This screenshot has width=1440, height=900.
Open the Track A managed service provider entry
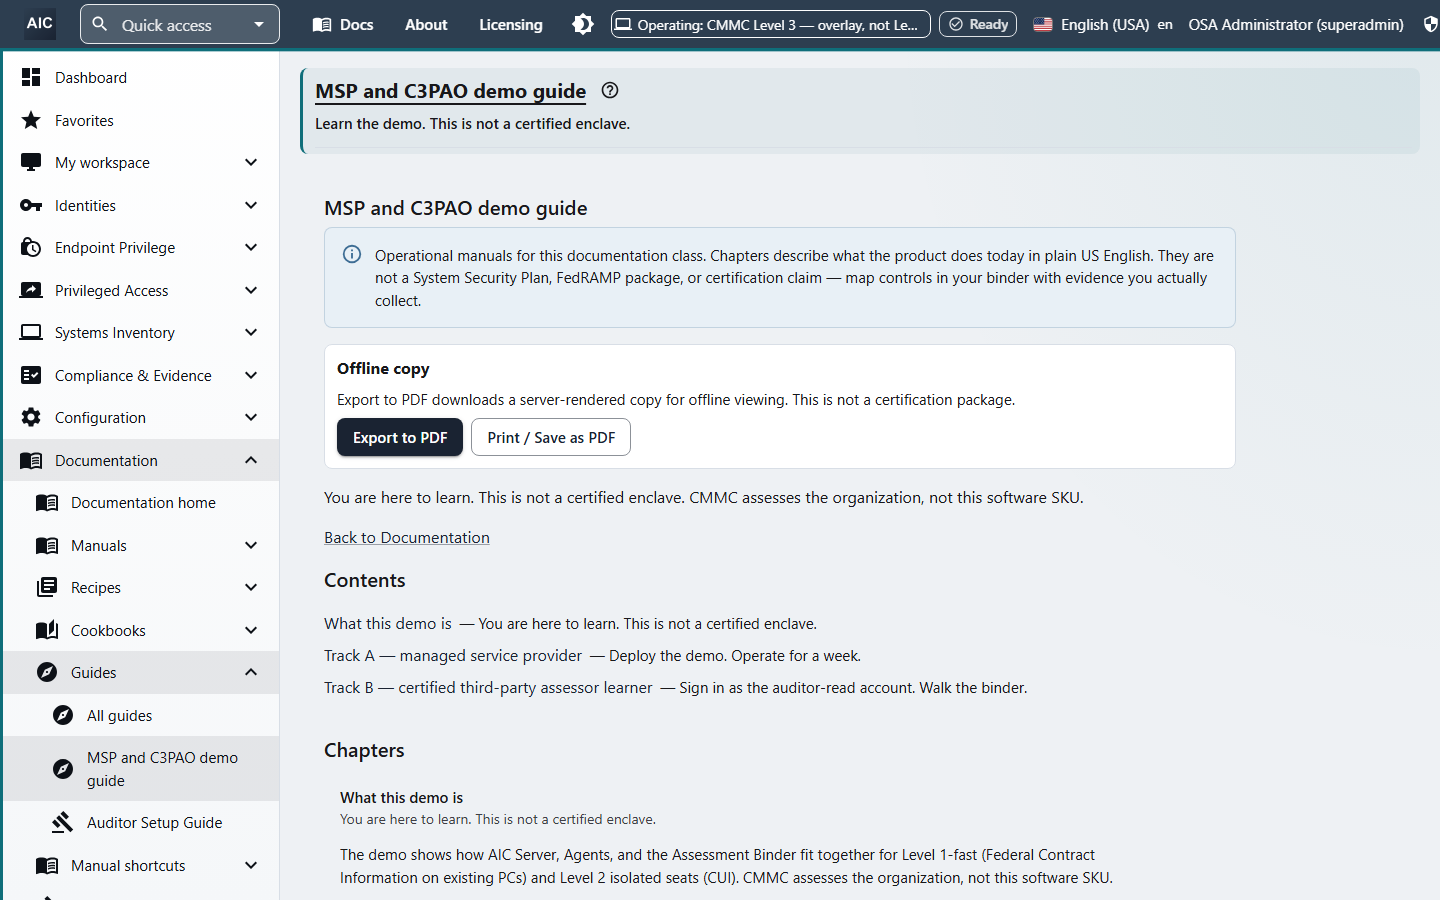(x=453, y=655)
